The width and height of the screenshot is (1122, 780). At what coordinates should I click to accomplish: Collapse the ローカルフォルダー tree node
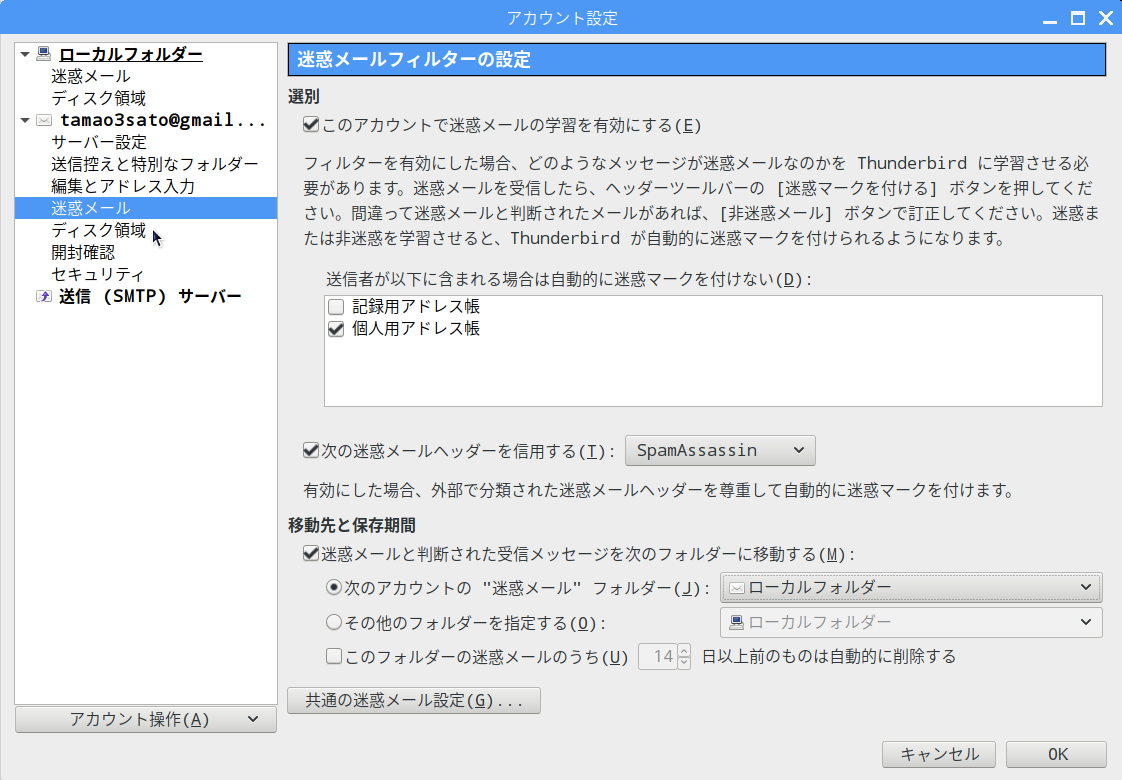25,54
